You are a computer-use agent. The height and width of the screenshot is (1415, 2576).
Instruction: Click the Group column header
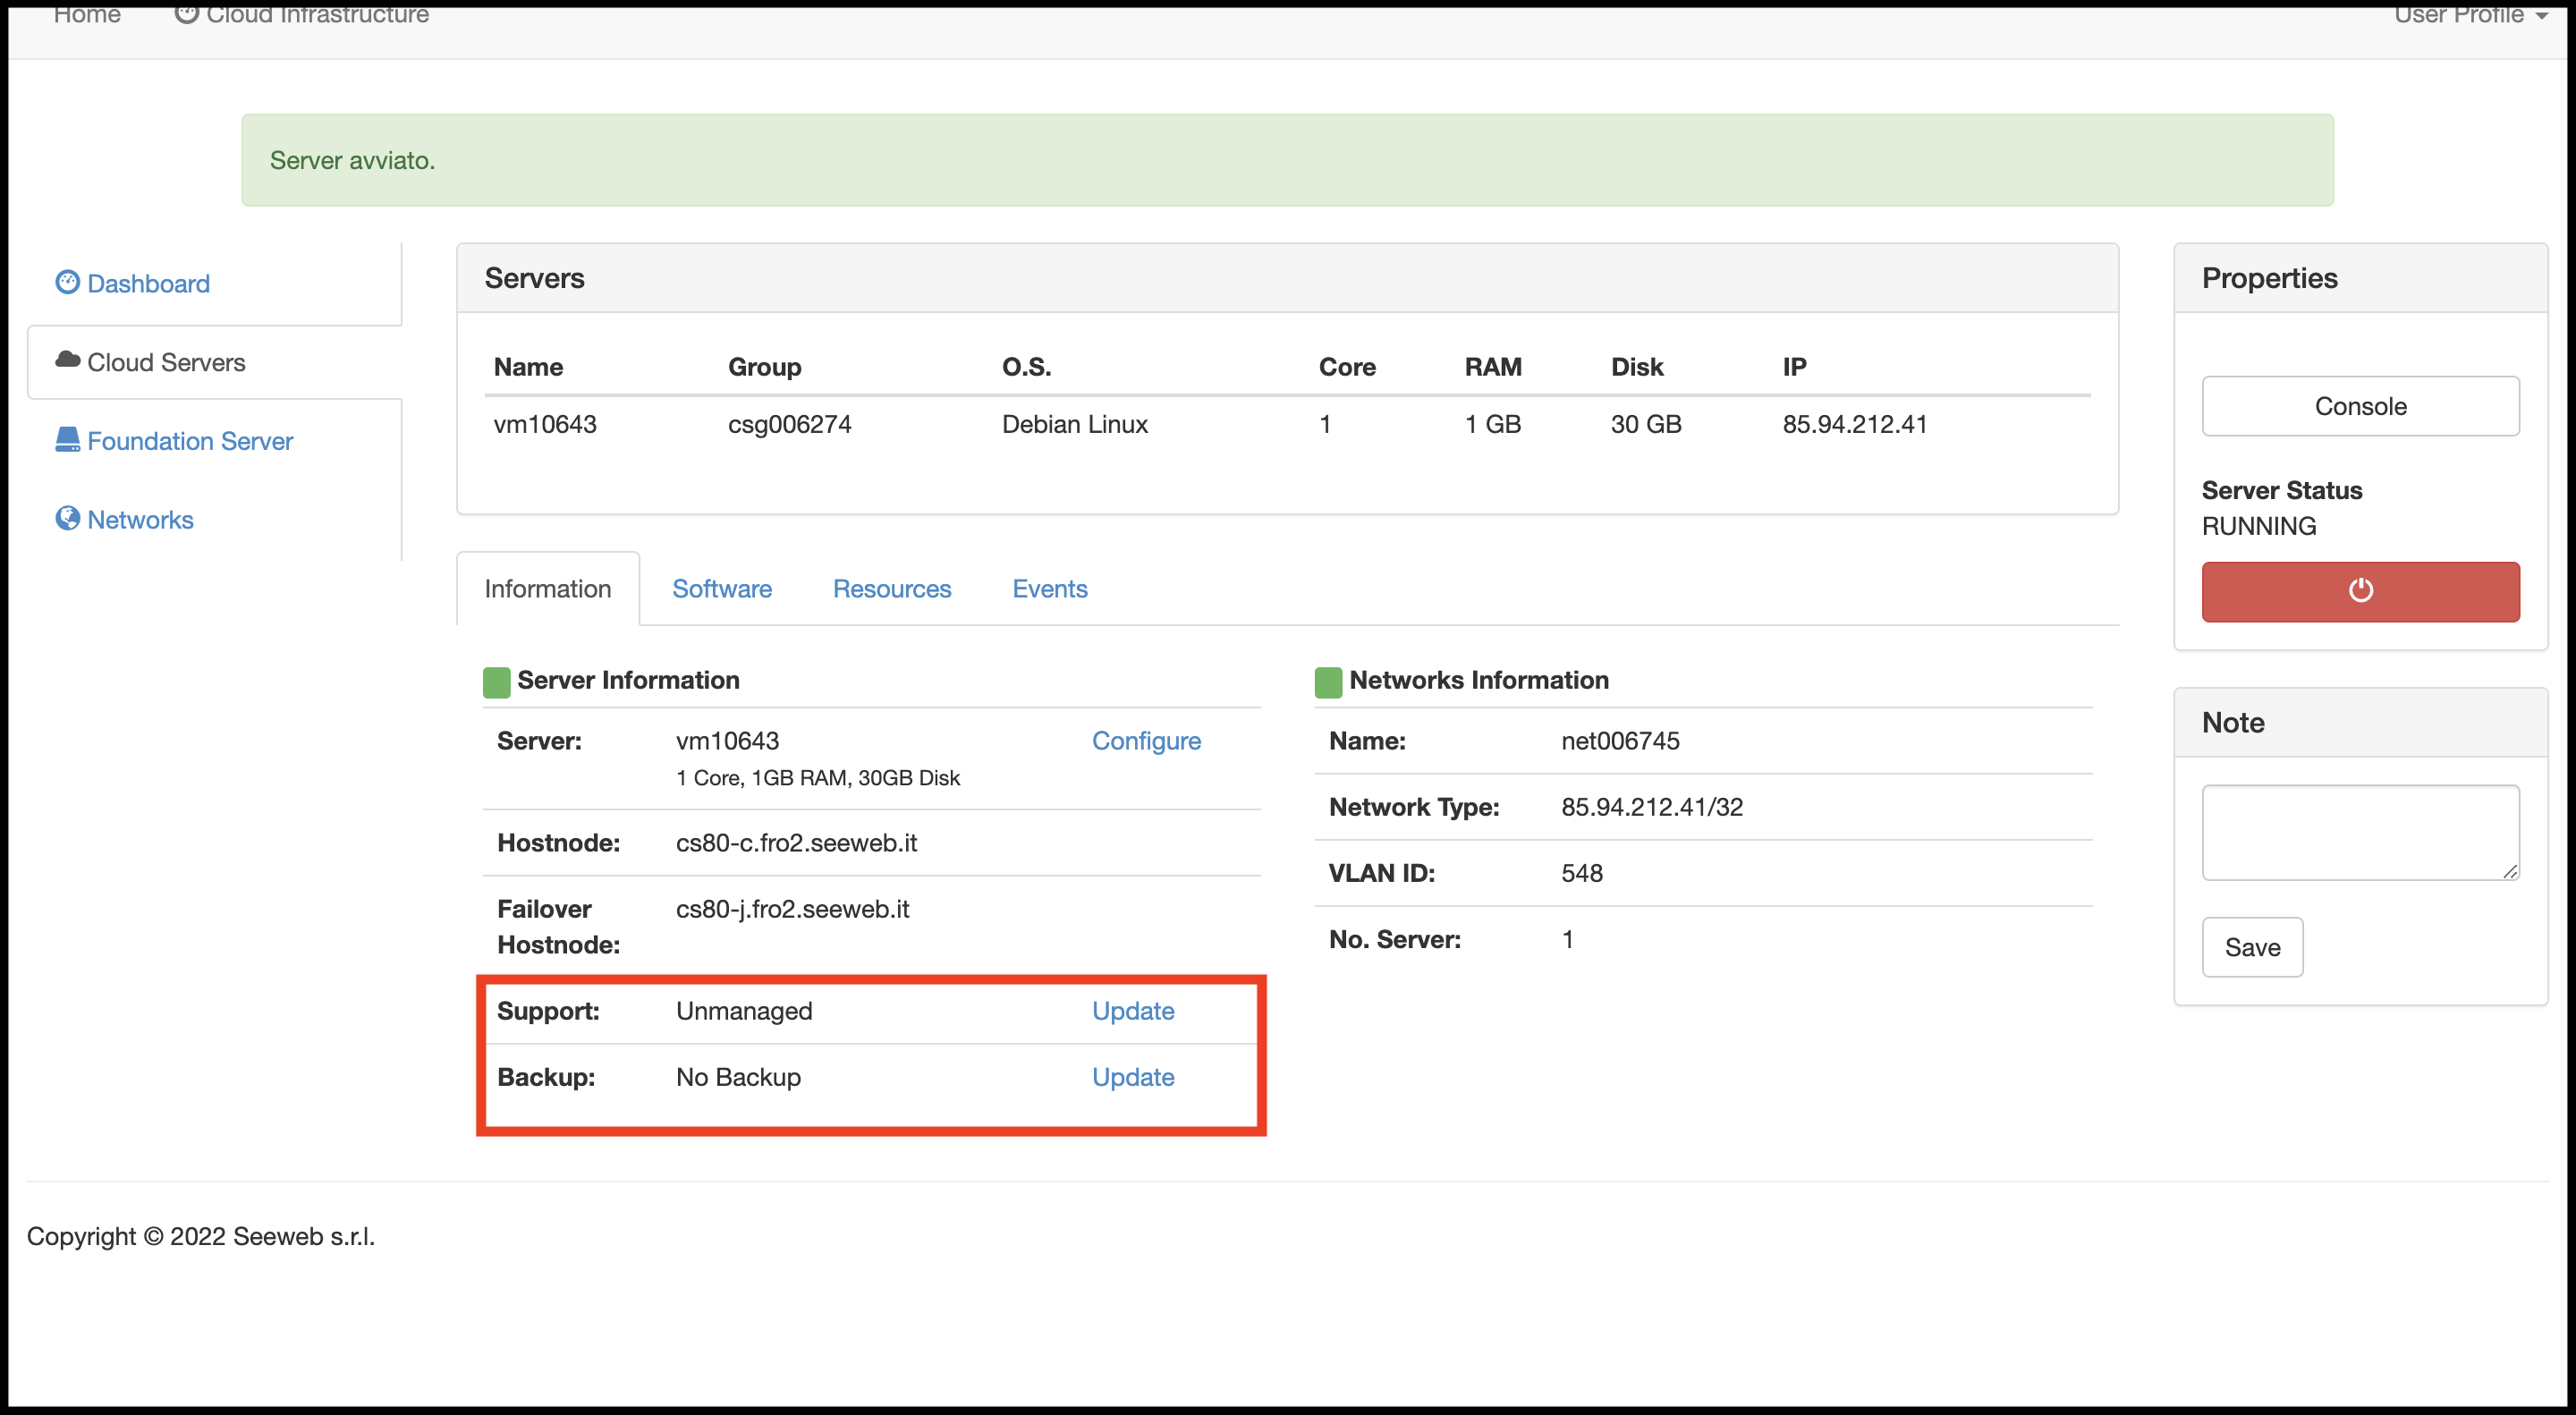765,367
